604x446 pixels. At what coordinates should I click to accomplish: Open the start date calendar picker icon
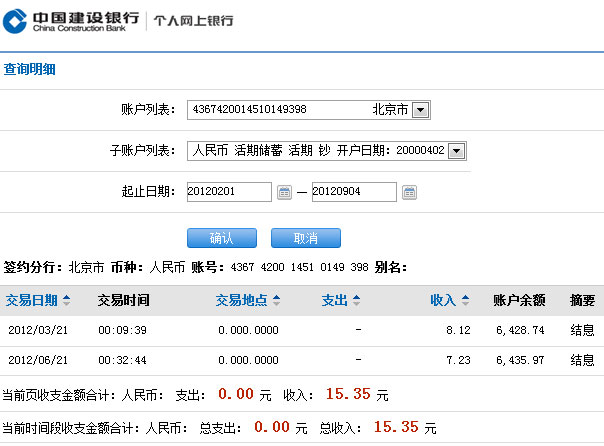(x=284, y=192)
